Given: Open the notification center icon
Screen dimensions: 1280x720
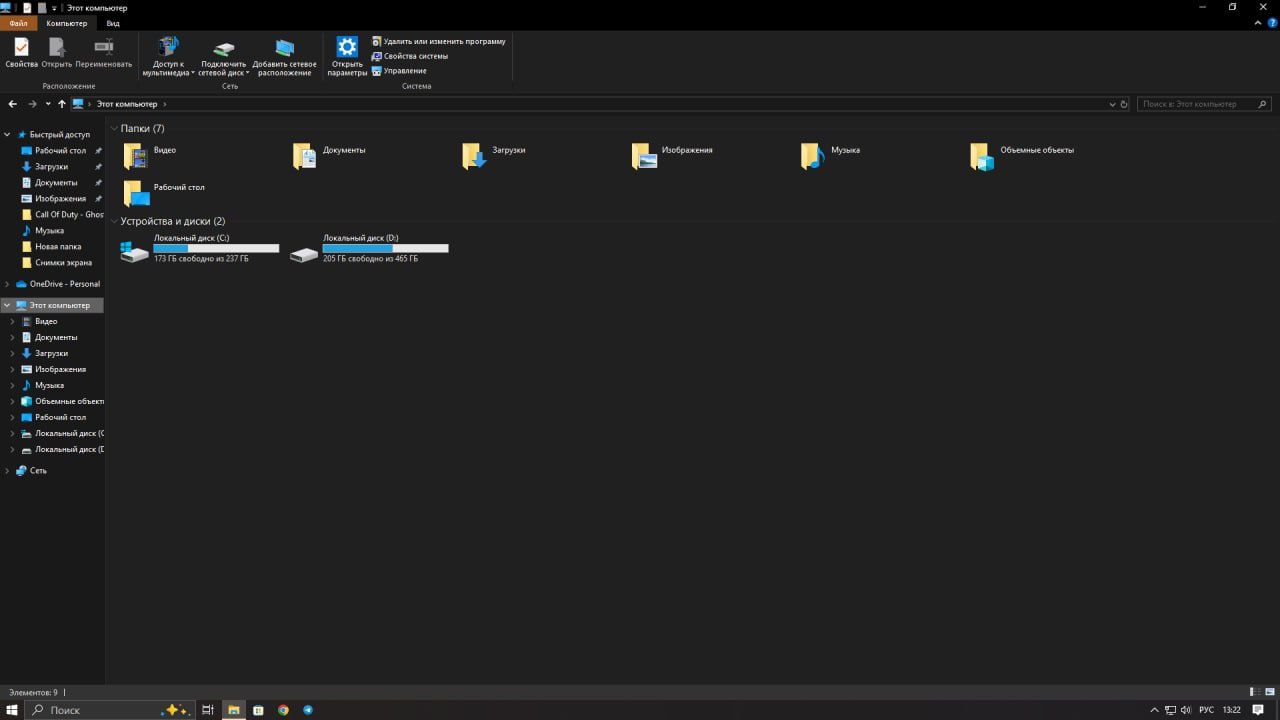Looking at the screenshot, I should pyautogui.click(x=1258, y=710).
